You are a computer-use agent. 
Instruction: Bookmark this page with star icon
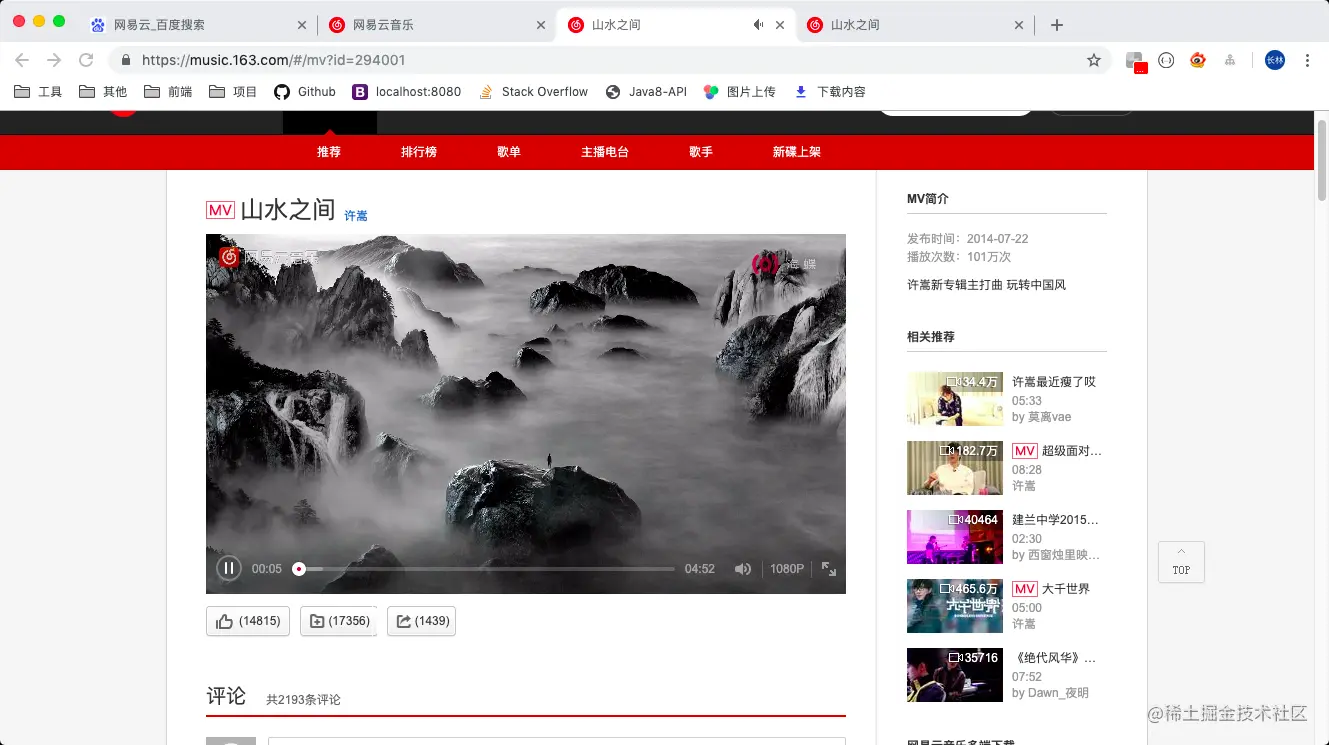point(1094,60)
